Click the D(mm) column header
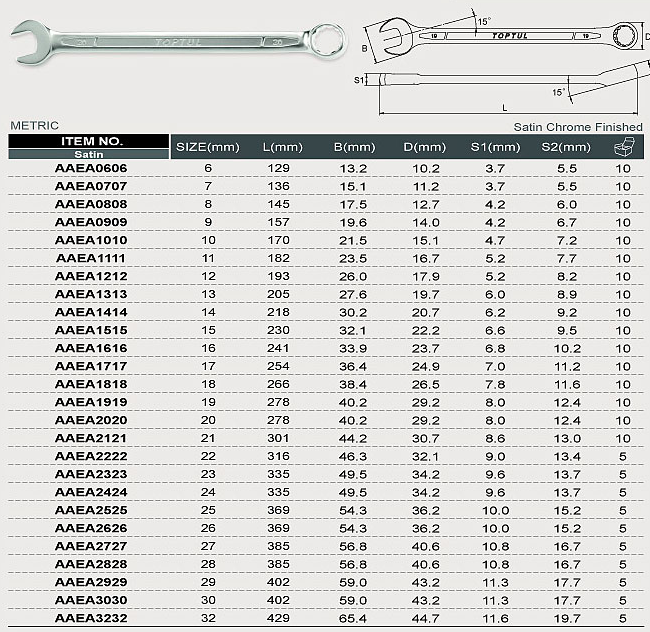This screenshot has width=650, height=632. [x=424, y=147]
